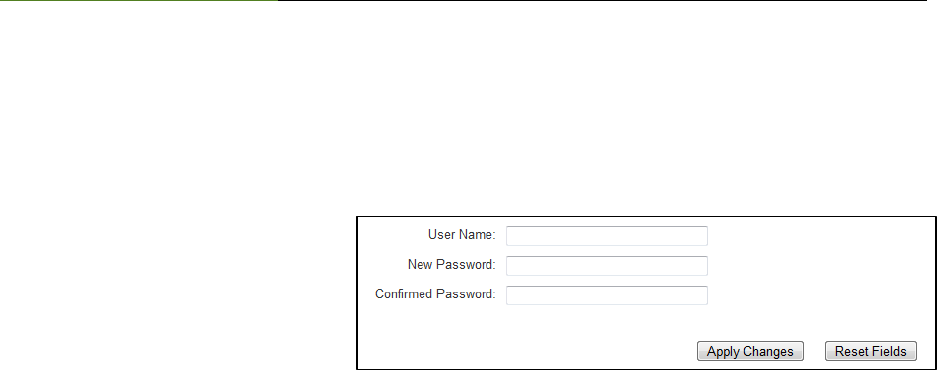Viewport: 937px width, 370px height.
Task: Select the Confirmed Password input box
Action: [x=607, y=295]
